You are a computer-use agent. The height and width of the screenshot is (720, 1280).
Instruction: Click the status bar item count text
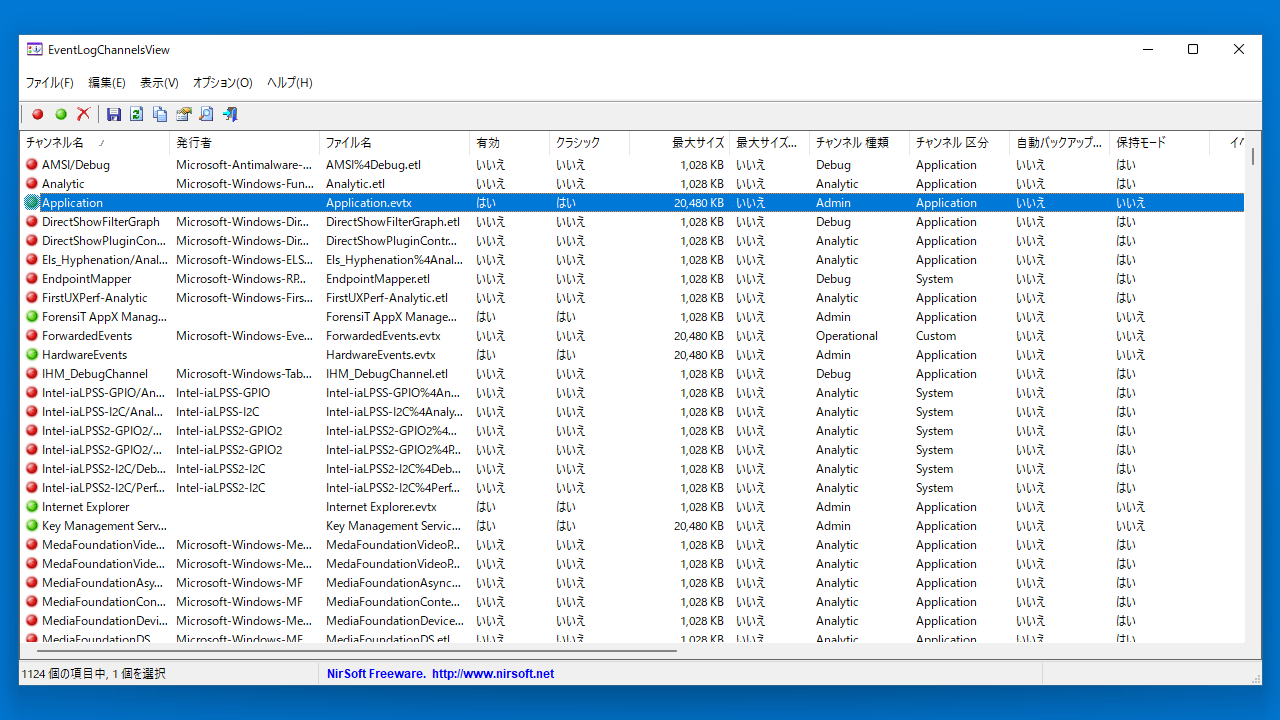pyautogui.click(x=94, y=674)
